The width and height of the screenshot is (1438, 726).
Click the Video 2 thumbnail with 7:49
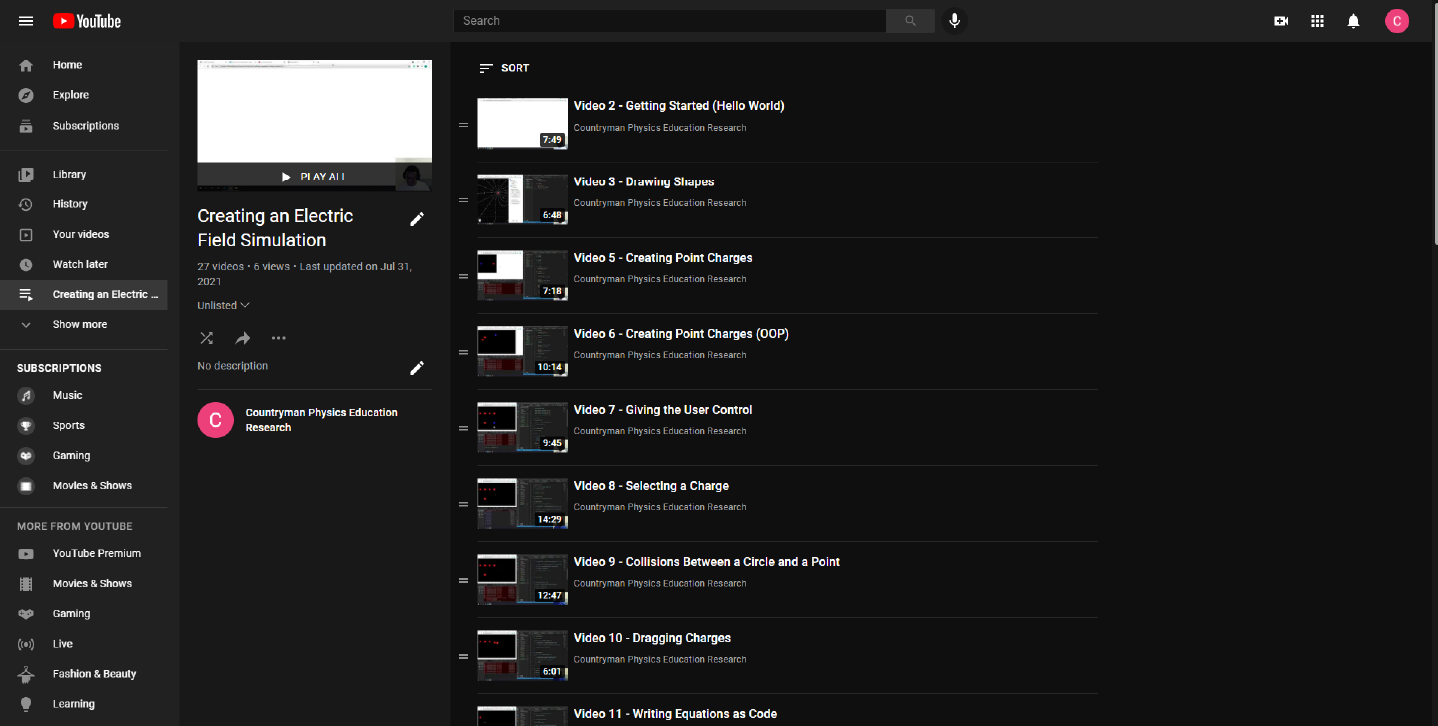click(x=522, y=124)
